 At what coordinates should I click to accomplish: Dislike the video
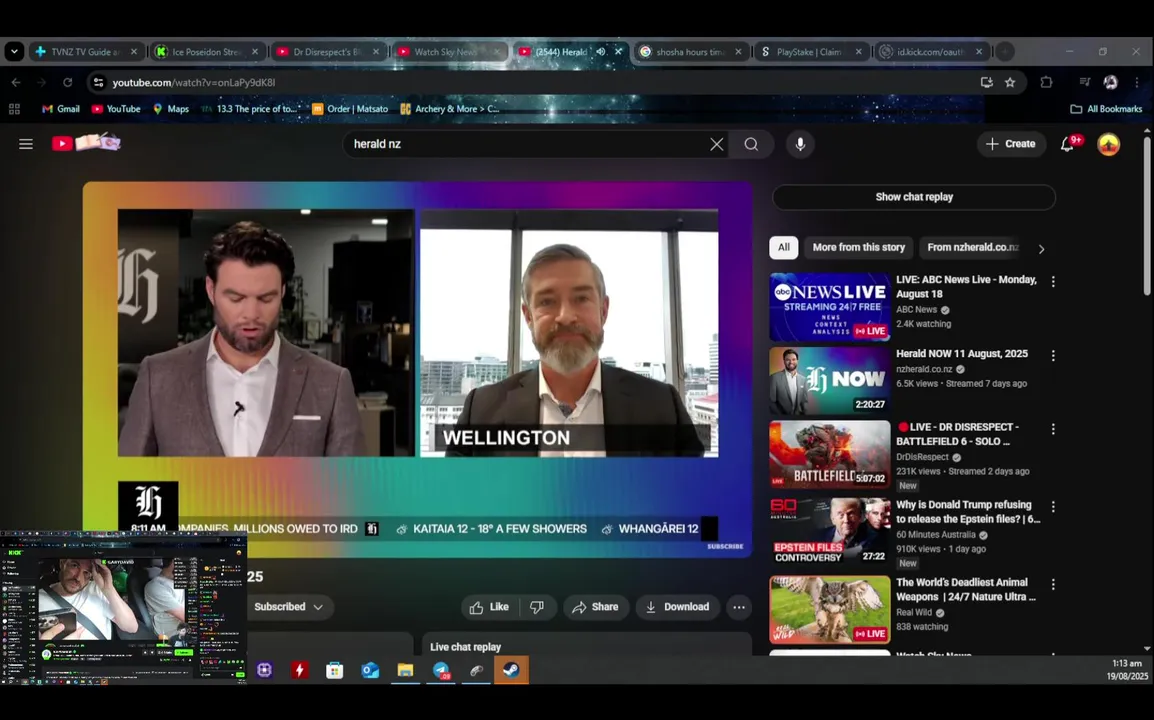pos(537,607)
